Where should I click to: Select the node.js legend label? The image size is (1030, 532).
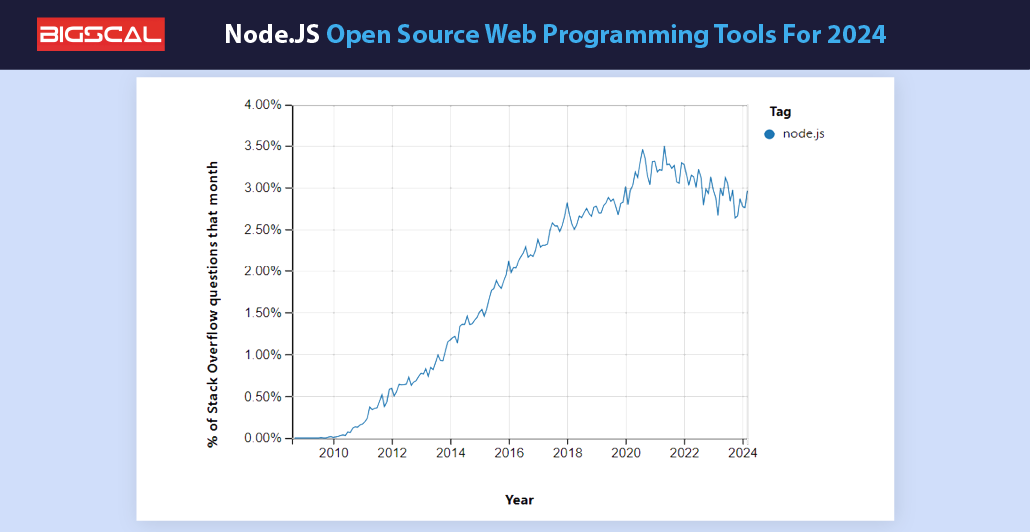tap(803, 134)
